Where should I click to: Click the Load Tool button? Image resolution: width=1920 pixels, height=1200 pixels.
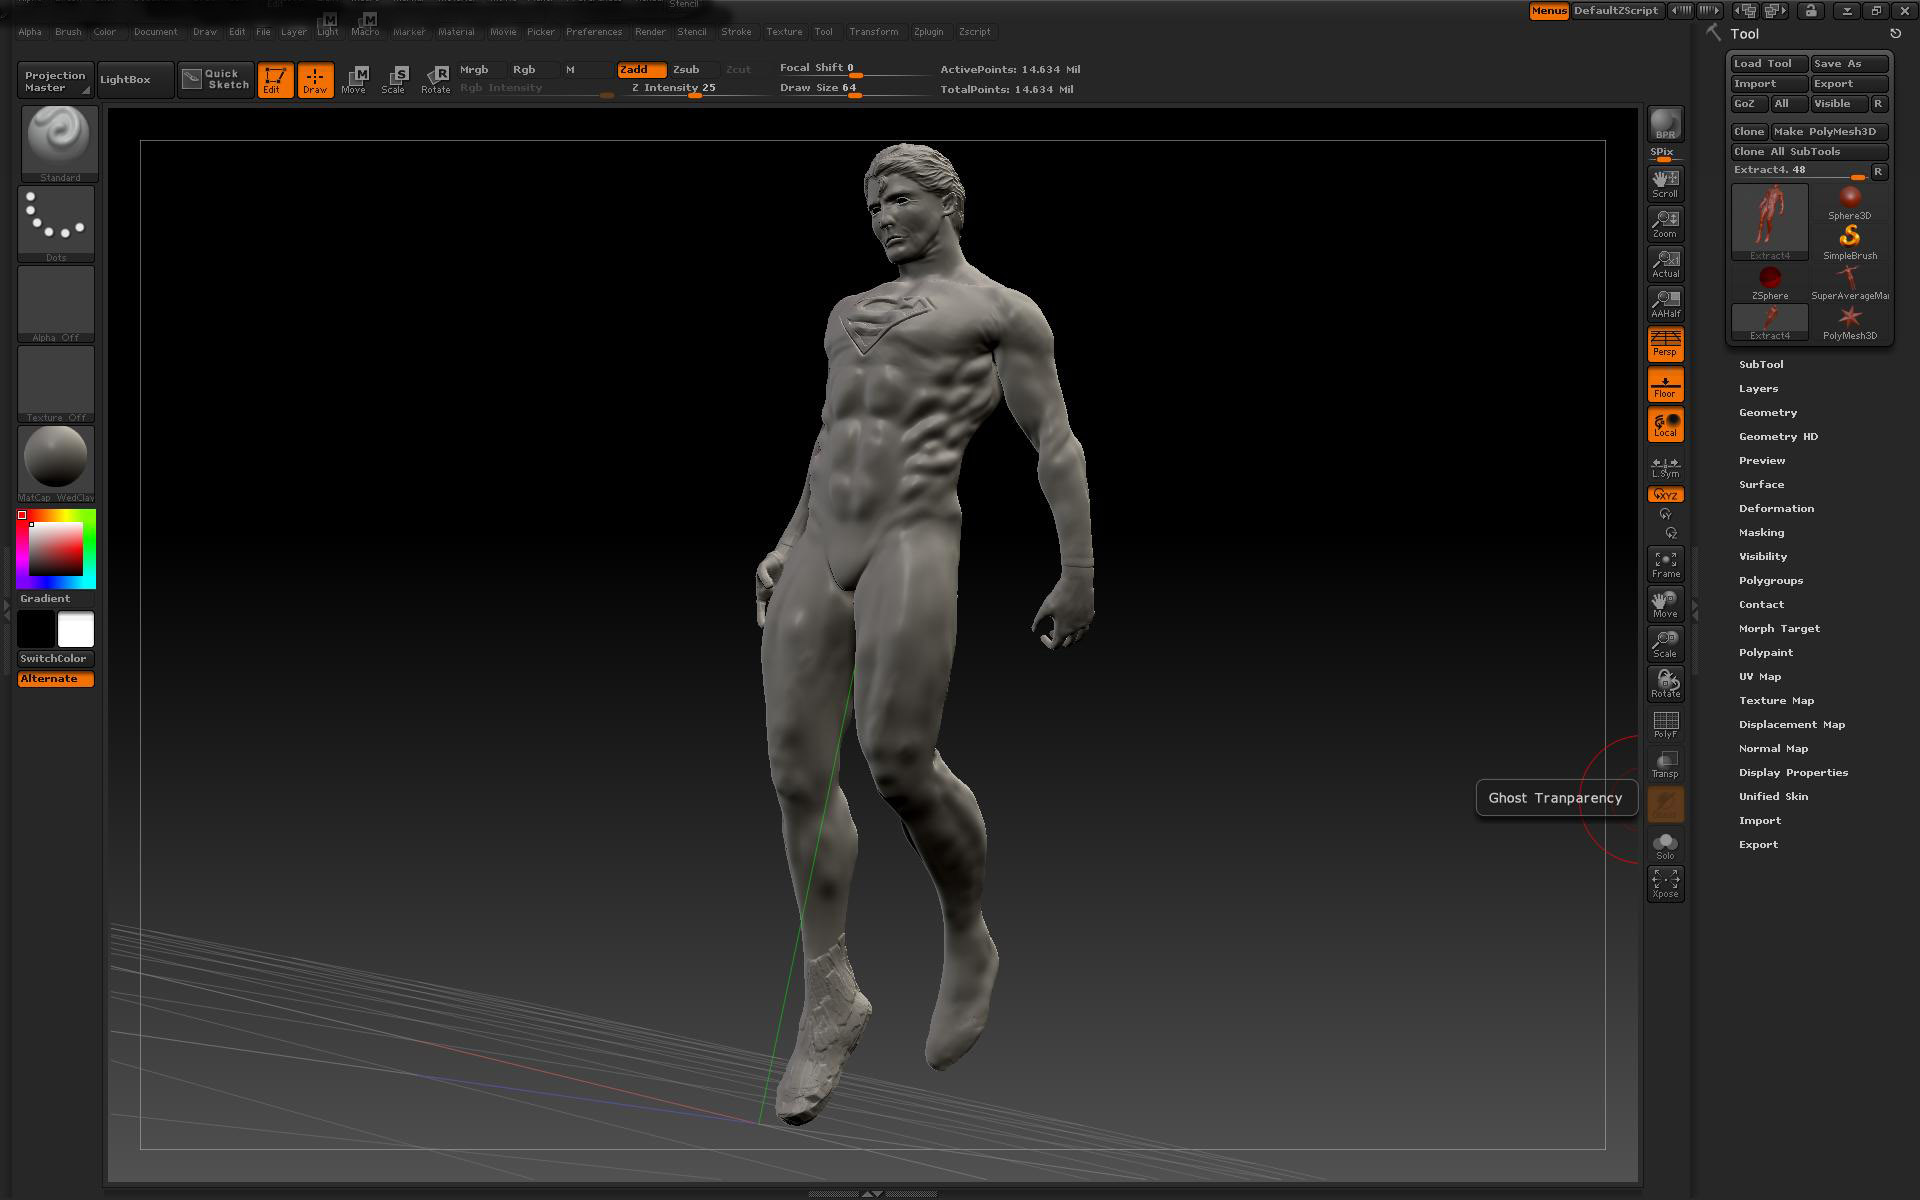(x=1769, y=63)
